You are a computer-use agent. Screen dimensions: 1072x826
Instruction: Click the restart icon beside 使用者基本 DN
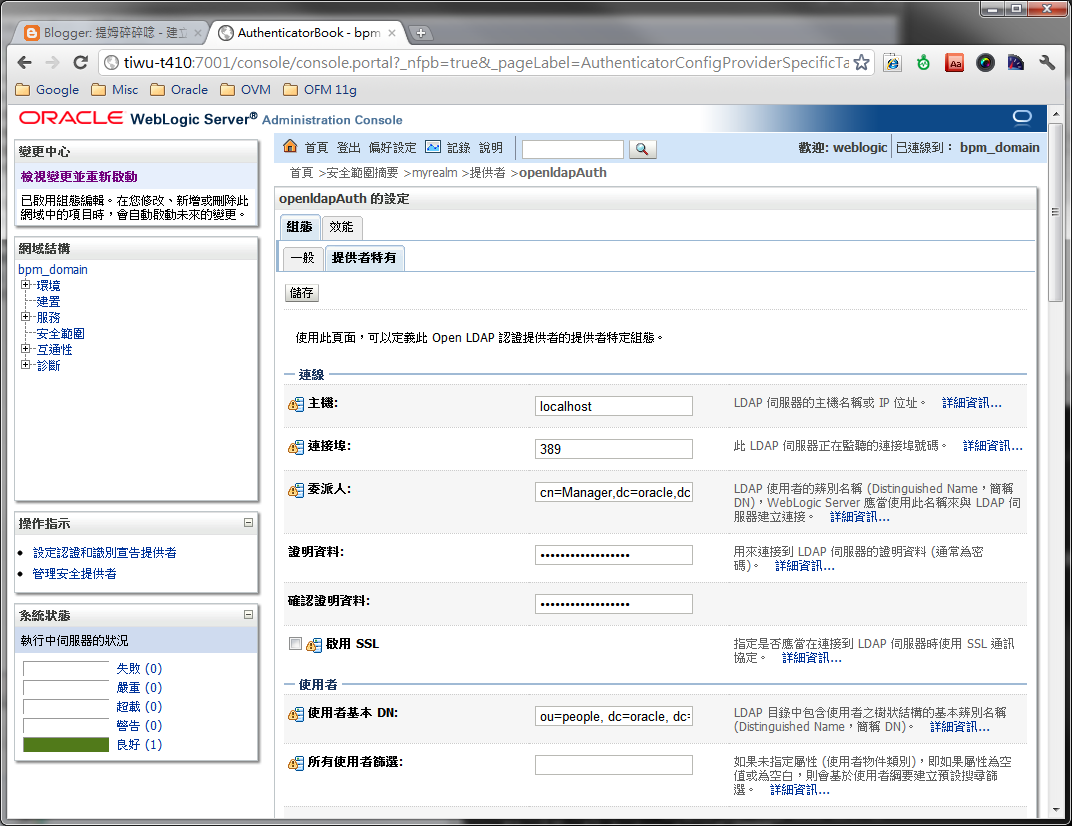pos(295,714)
